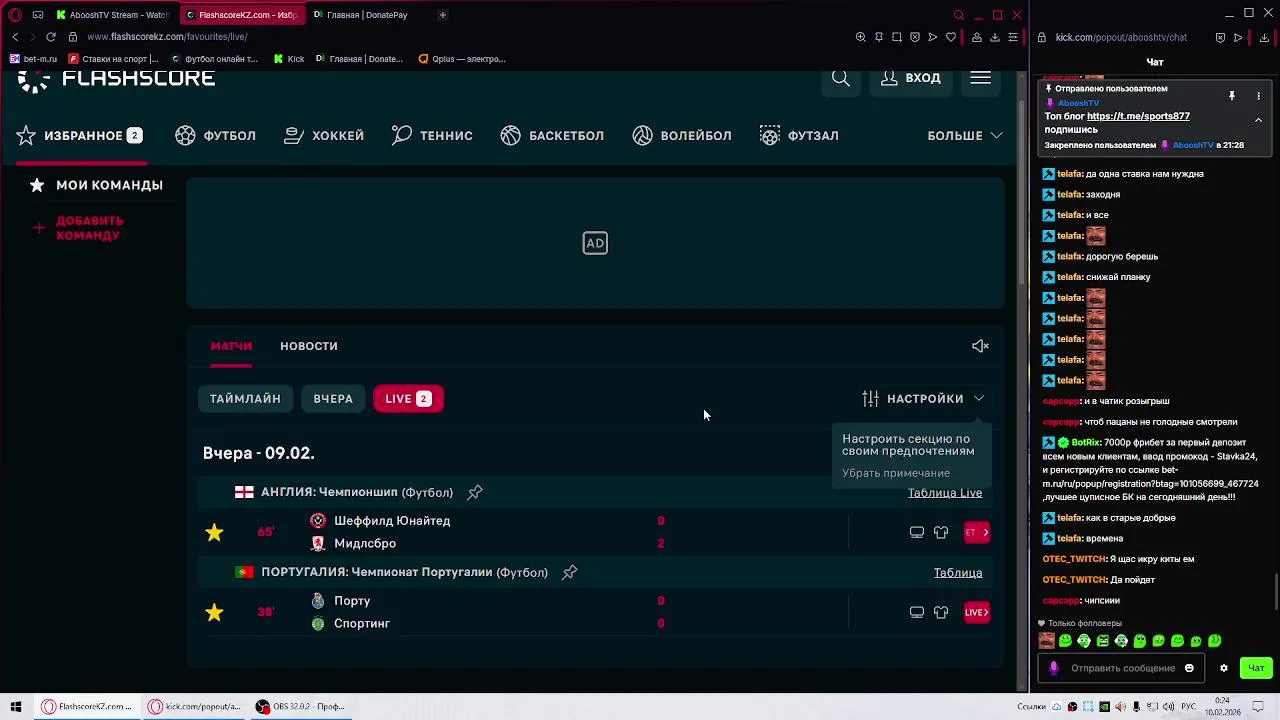The height and width of the screenshot is (720, 1280).
Task: Open the t.me/sports877 link in chat
Action: tap(1138, 116)
